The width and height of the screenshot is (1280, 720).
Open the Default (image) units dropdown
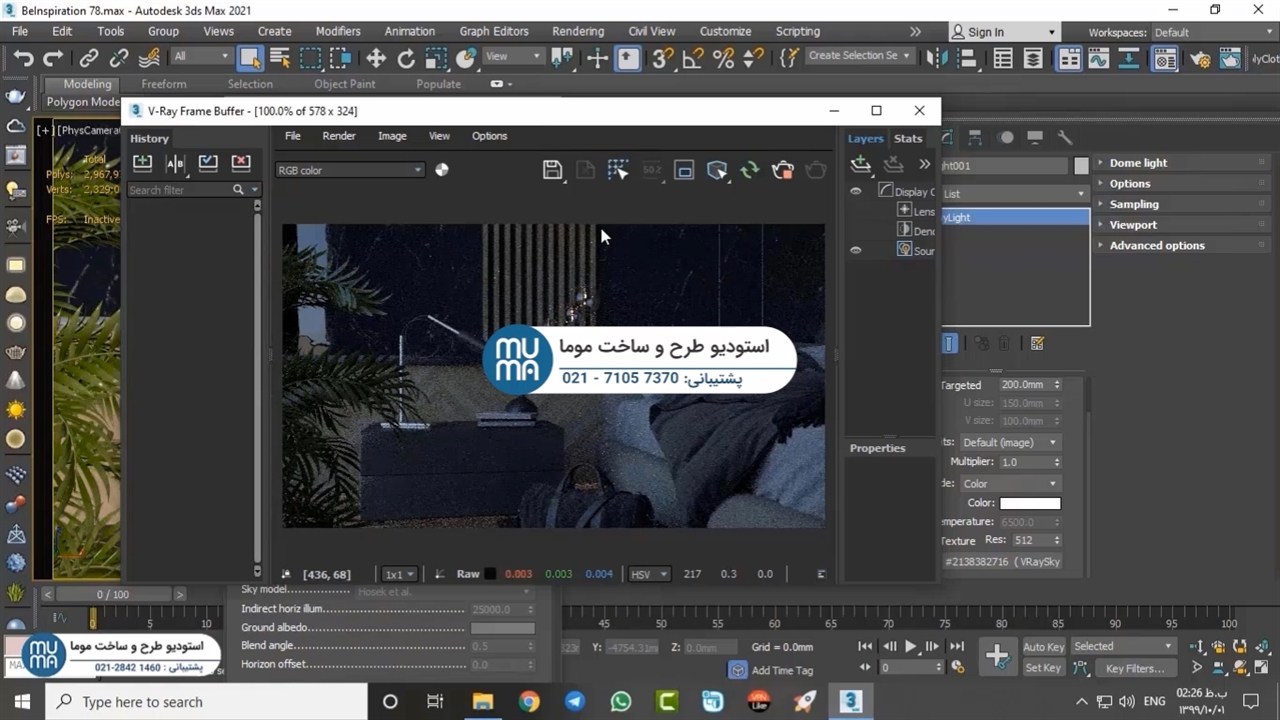[1009, 442]
